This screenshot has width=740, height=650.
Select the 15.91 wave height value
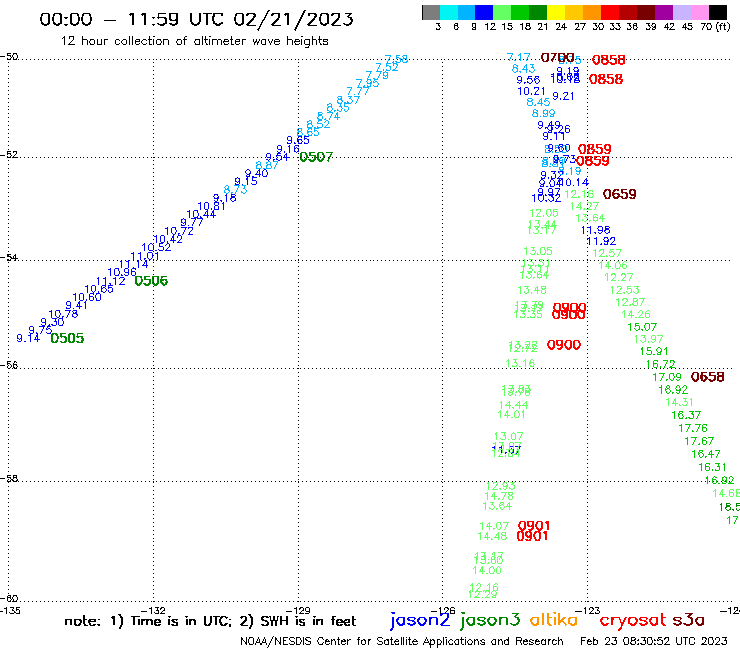pyautogui.click(x=654, y=351)
